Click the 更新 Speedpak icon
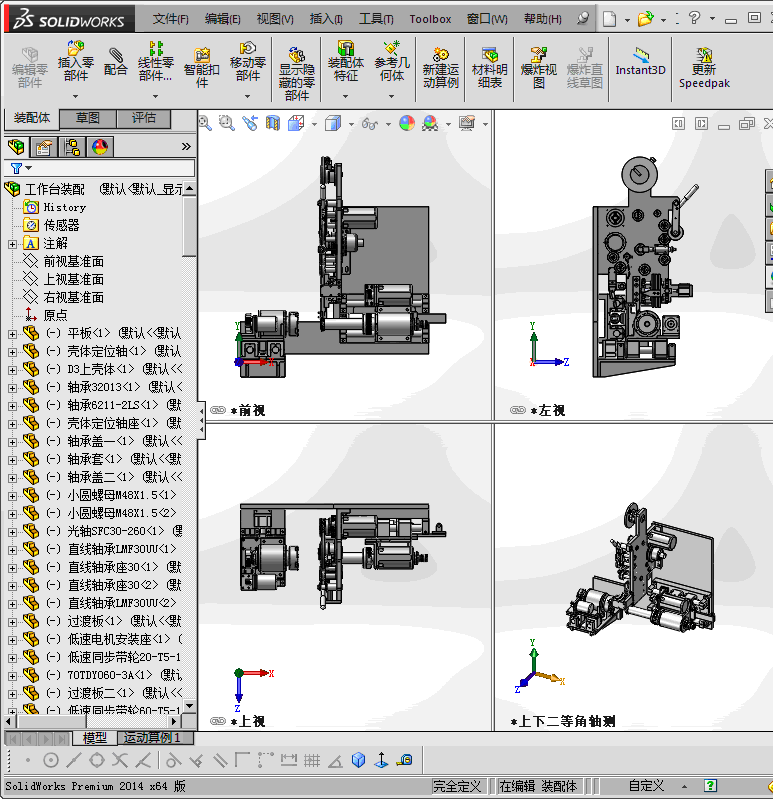This screenshot has height=799, width=773. pyautogui.click(x=704, y=65)
